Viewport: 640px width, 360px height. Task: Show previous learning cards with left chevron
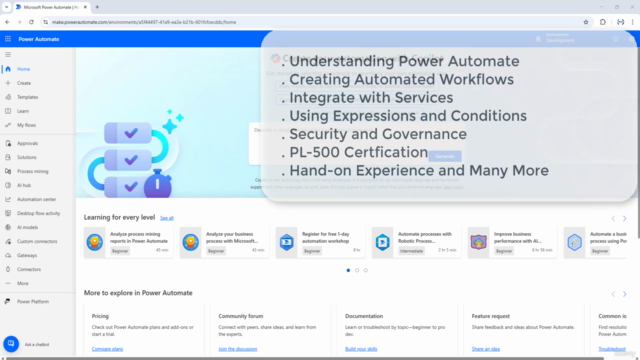(613, 218)
